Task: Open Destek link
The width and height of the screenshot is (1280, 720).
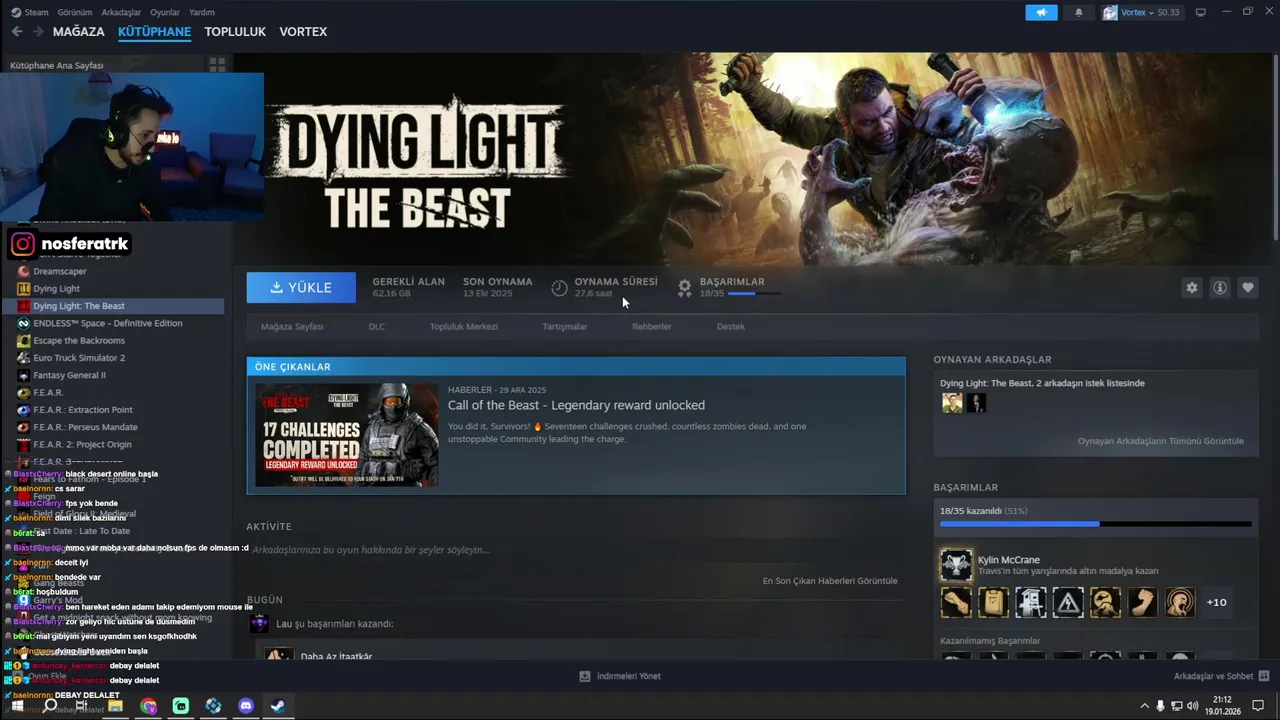Action: click(730, 326)
